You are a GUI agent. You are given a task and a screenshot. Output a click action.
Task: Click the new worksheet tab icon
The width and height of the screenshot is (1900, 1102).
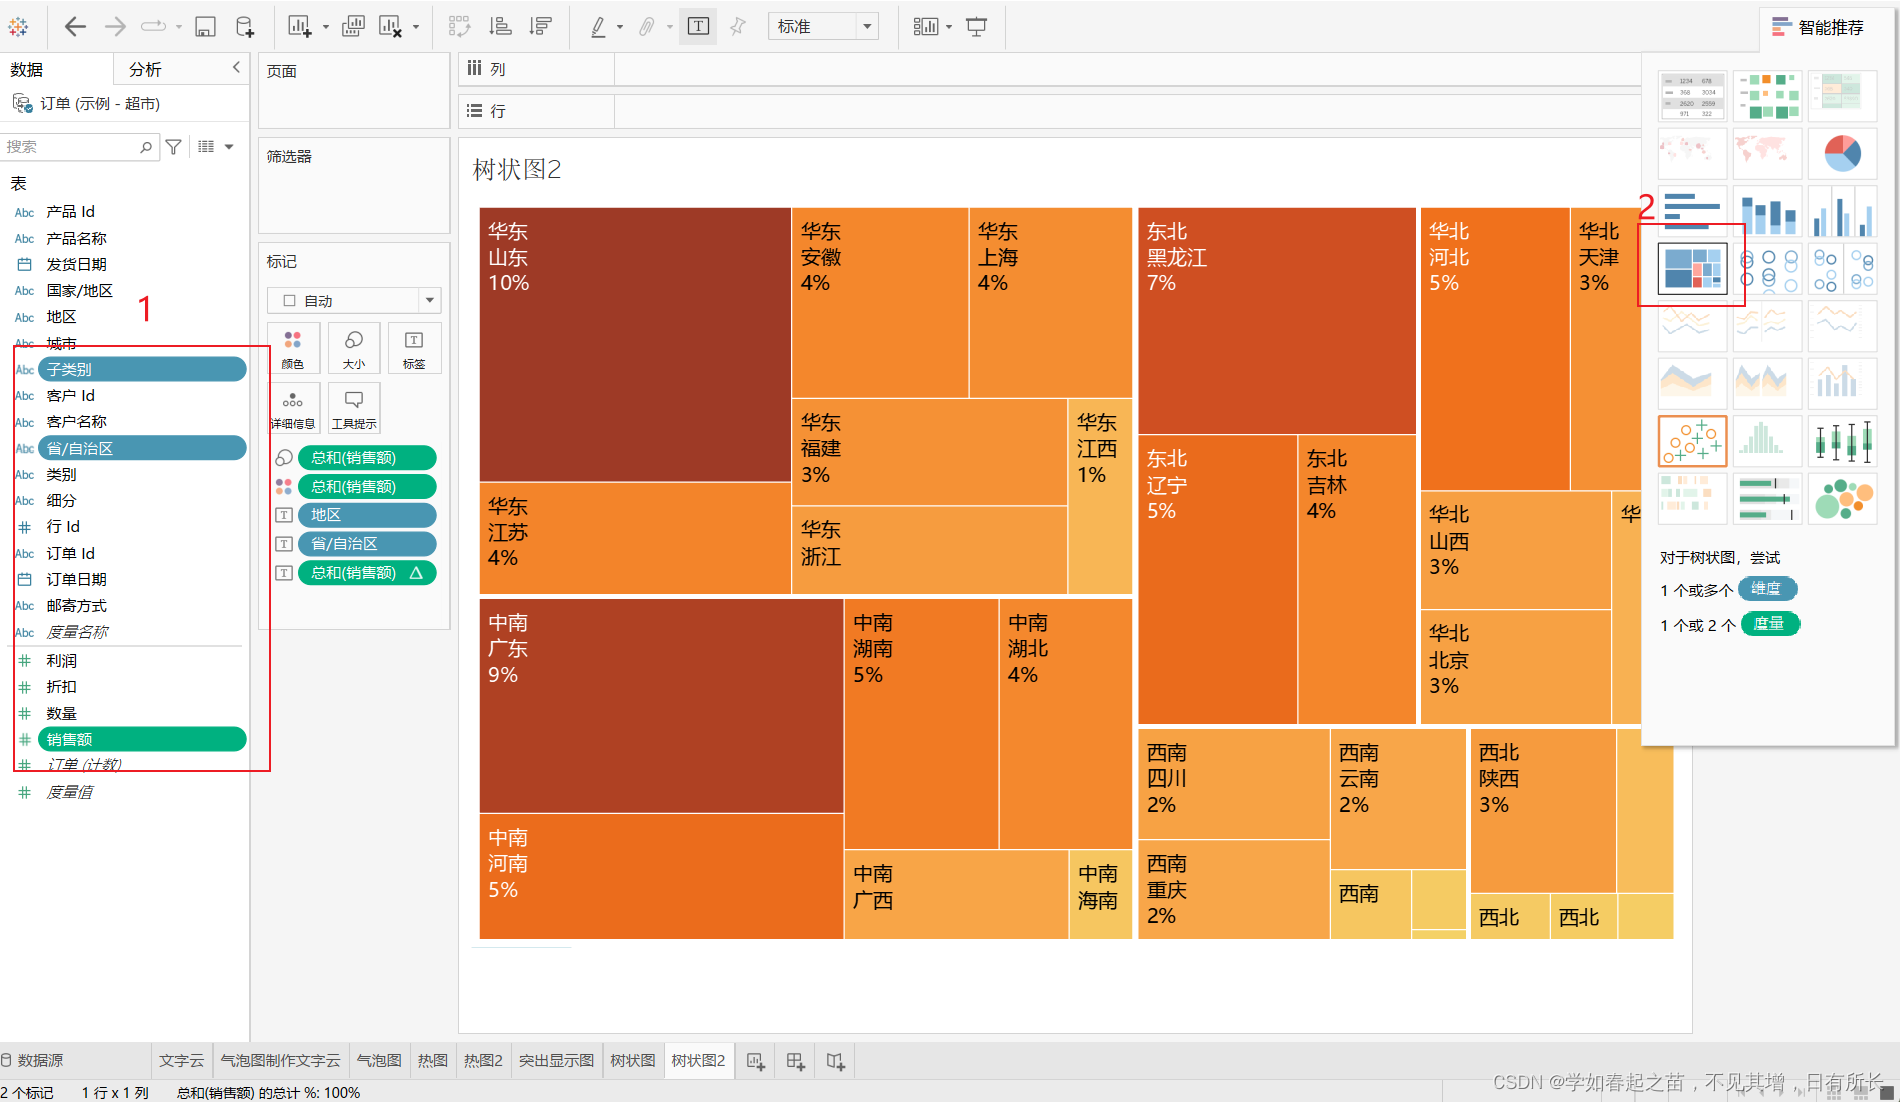(756, 1061)
